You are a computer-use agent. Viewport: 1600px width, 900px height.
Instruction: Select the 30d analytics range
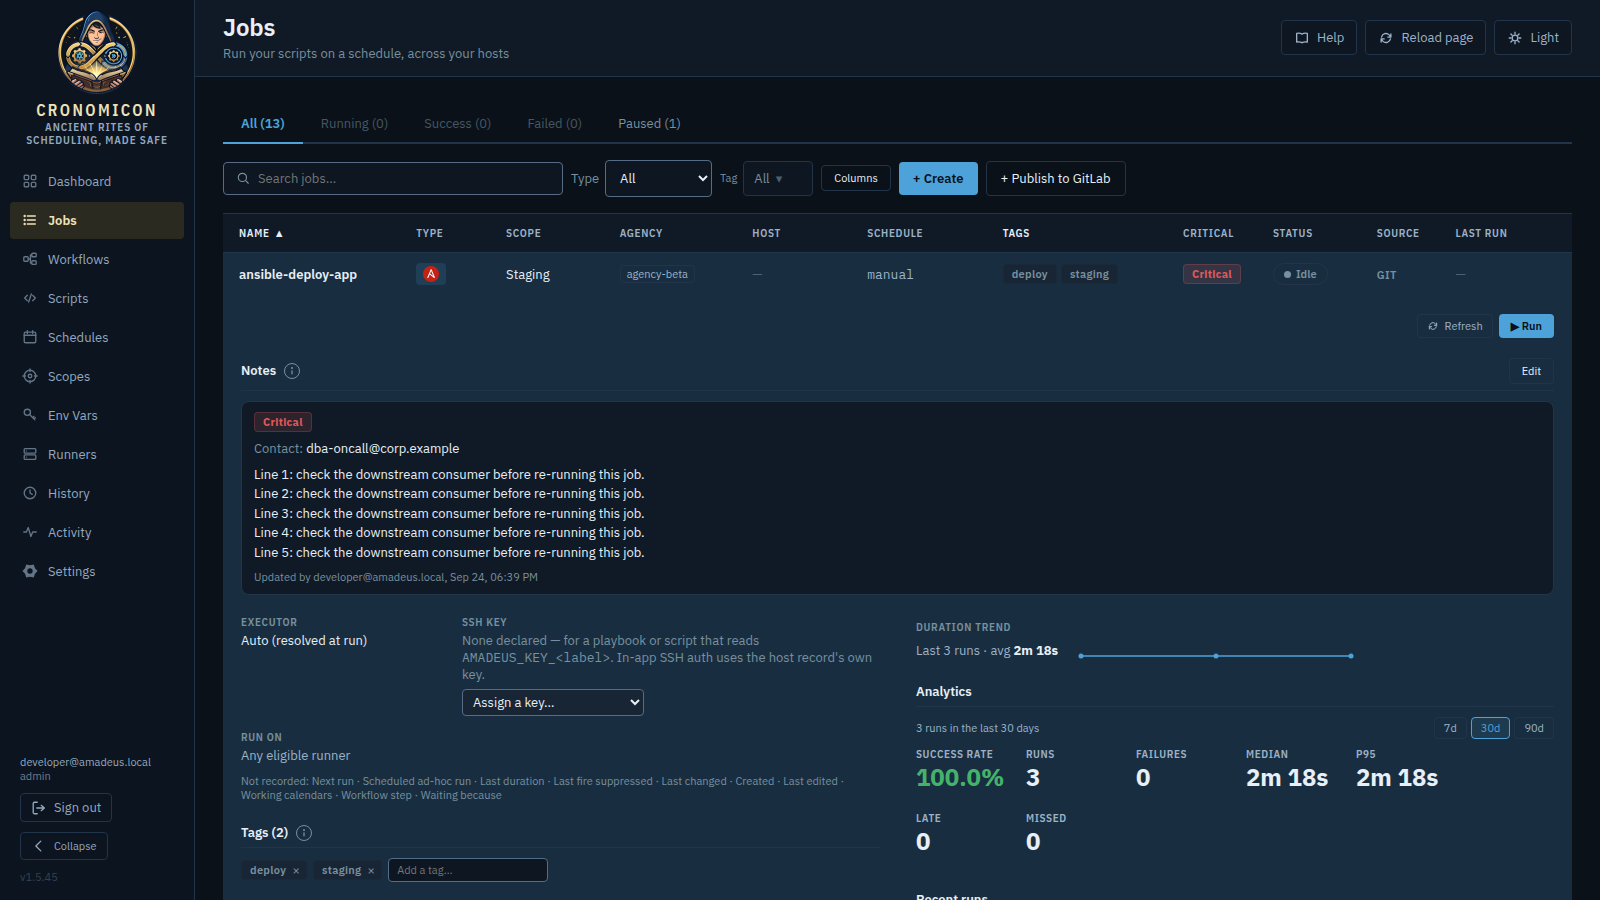click(1490, 728)
